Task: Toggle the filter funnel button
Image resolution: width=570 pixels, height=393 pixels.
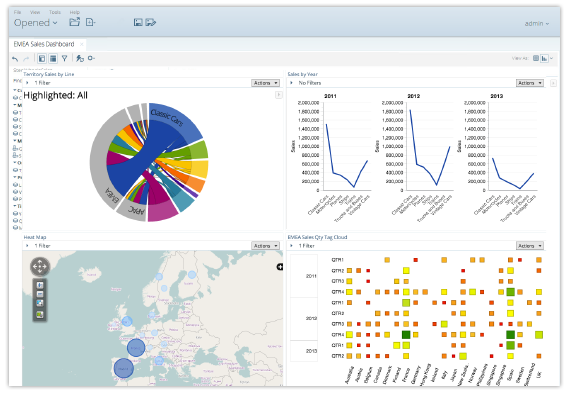Action: coord(64,58)
